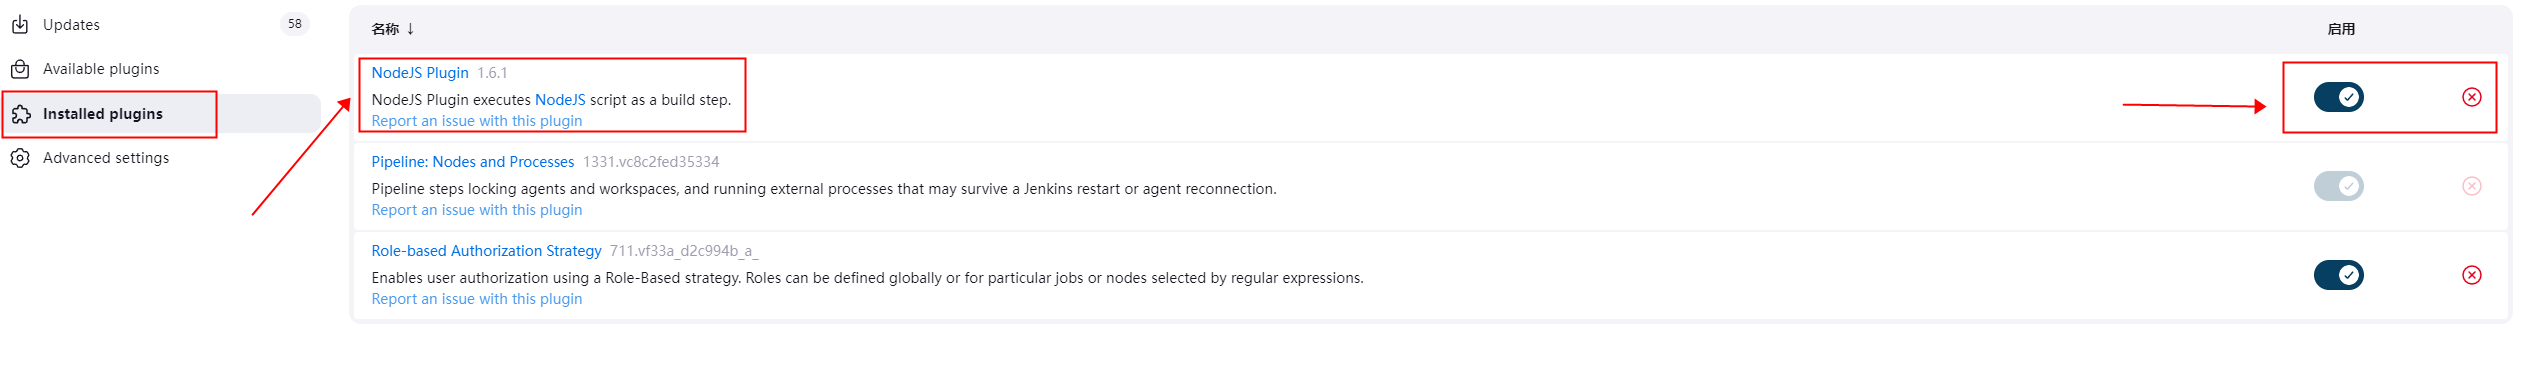Click the Updates download icon
The width and height of the screenshot is (2532, 376).
20,24
